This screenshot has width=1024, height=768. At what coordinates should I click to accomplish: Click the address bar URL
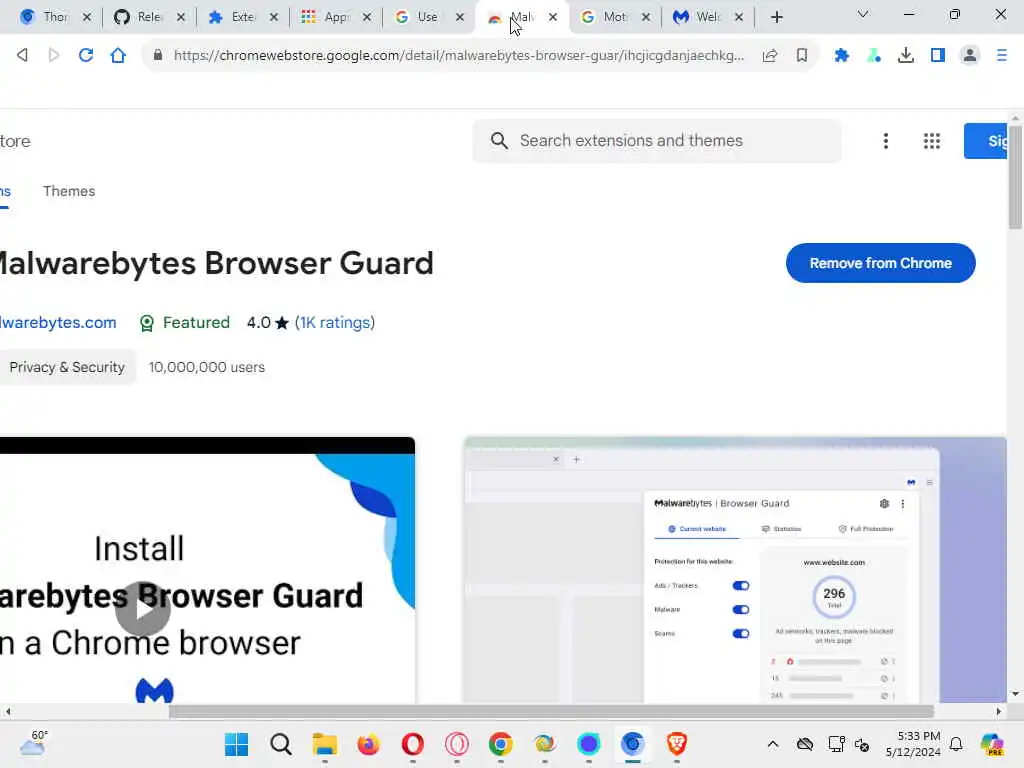[458, 56]
